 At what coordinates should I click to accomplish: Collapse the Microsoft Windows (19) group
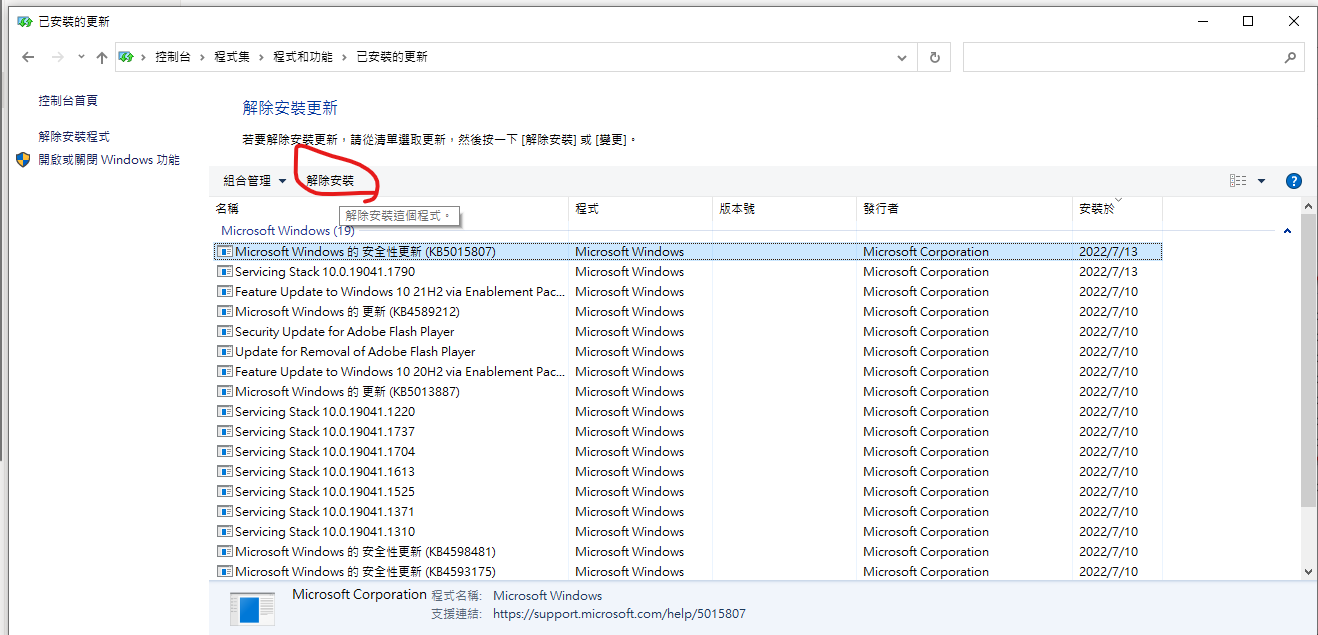point(1287,231)
